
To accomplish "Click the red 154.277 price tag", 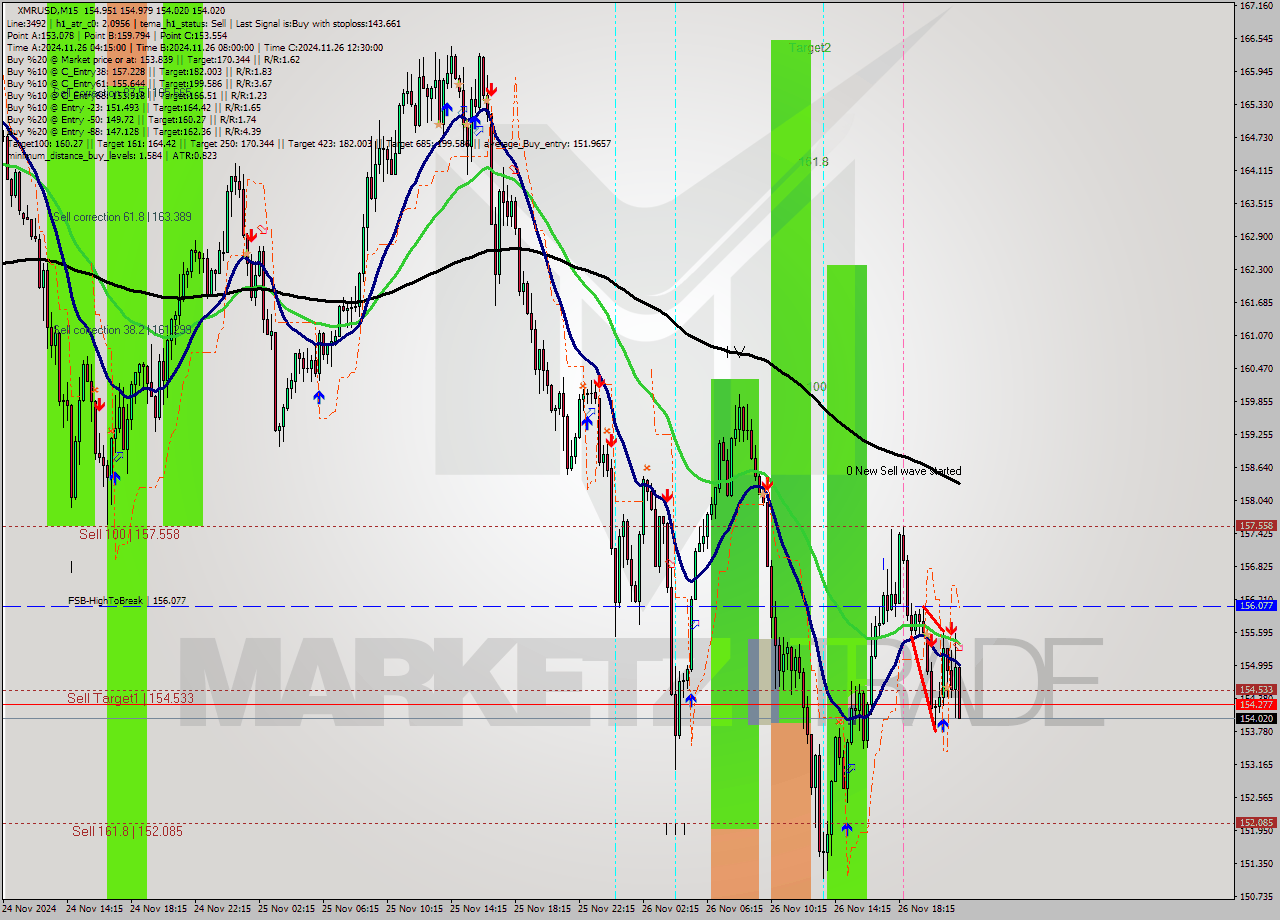I will [x=1256, y=704].
